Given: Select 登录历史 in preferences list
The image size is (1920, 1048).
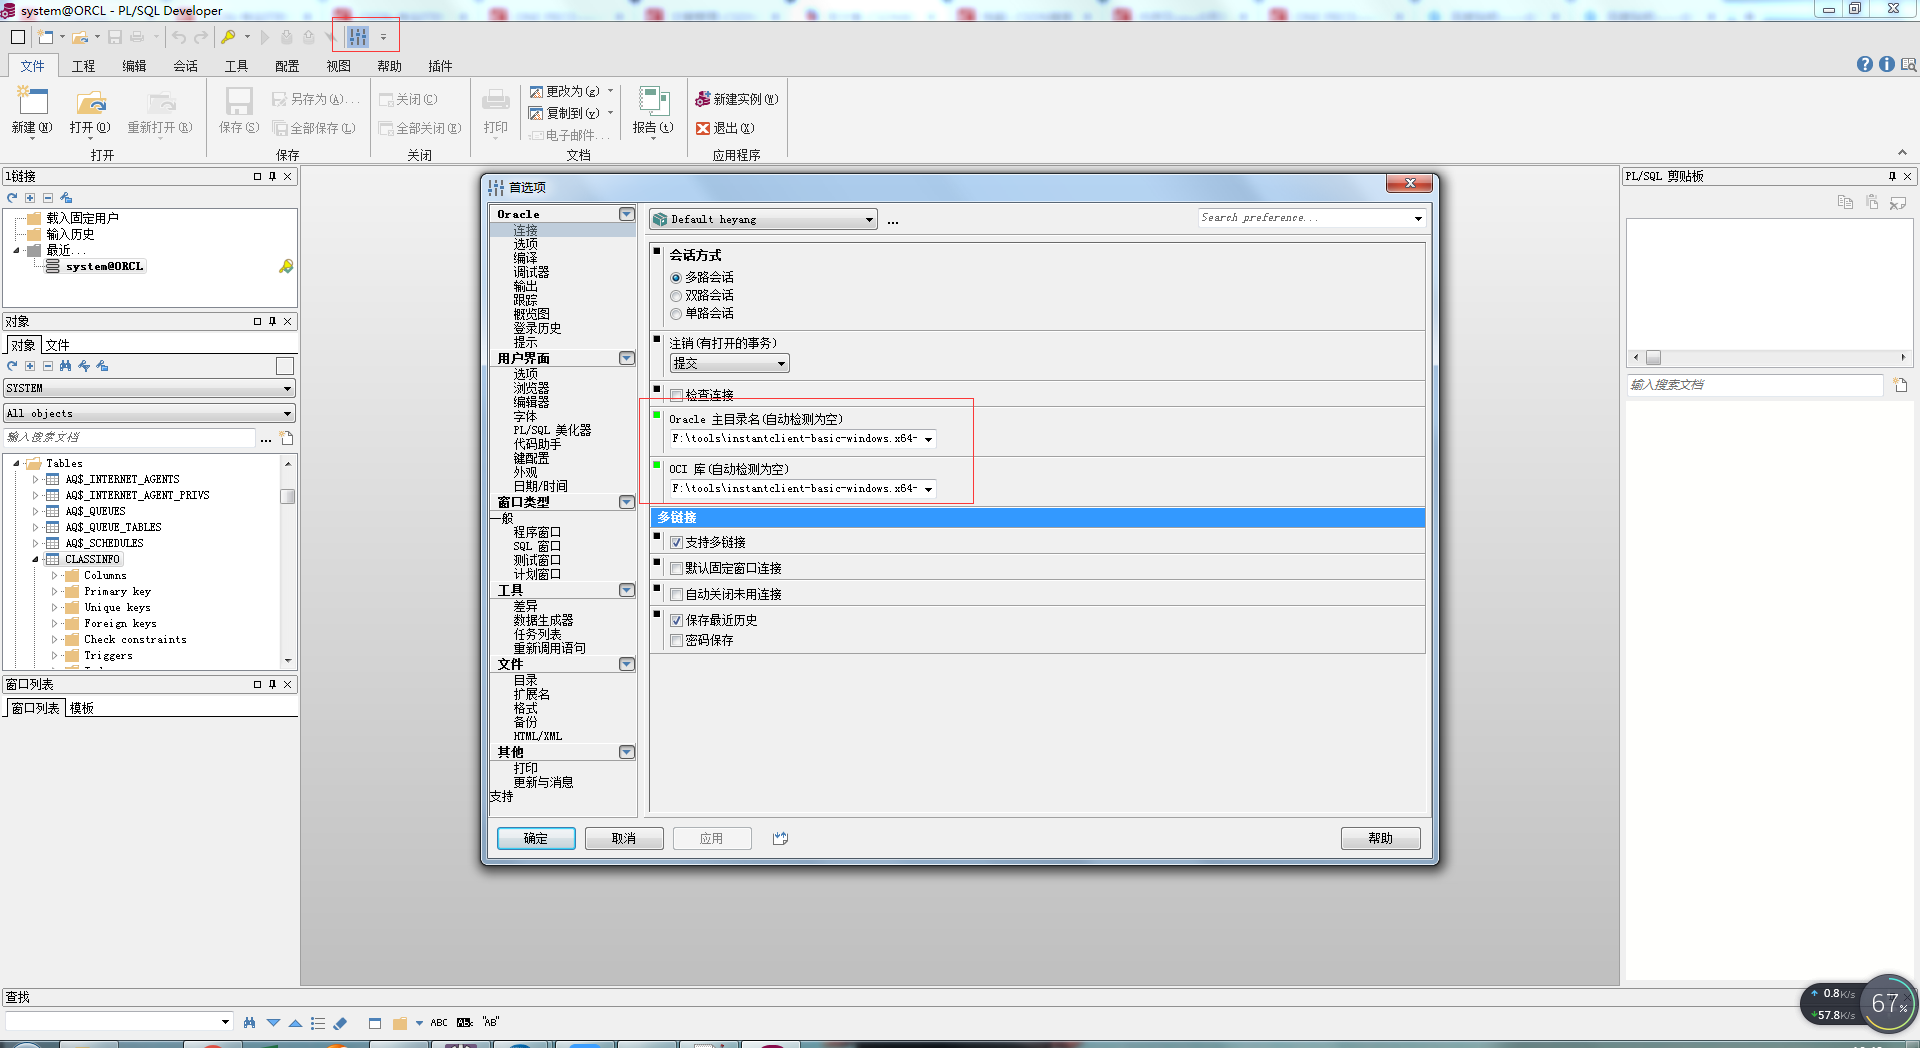Looking at the screenshot, I should (537, 328).
